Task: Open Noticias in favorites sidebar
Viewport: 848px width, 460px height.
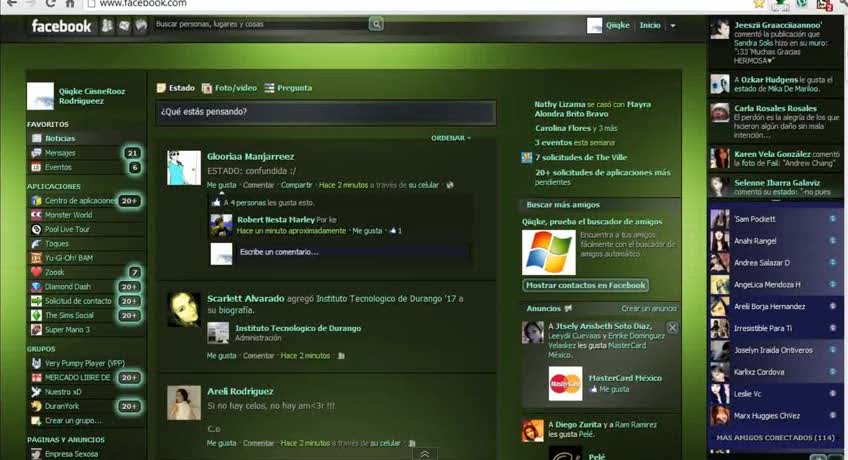Action: pyautogui.click(x=60, y=138)
